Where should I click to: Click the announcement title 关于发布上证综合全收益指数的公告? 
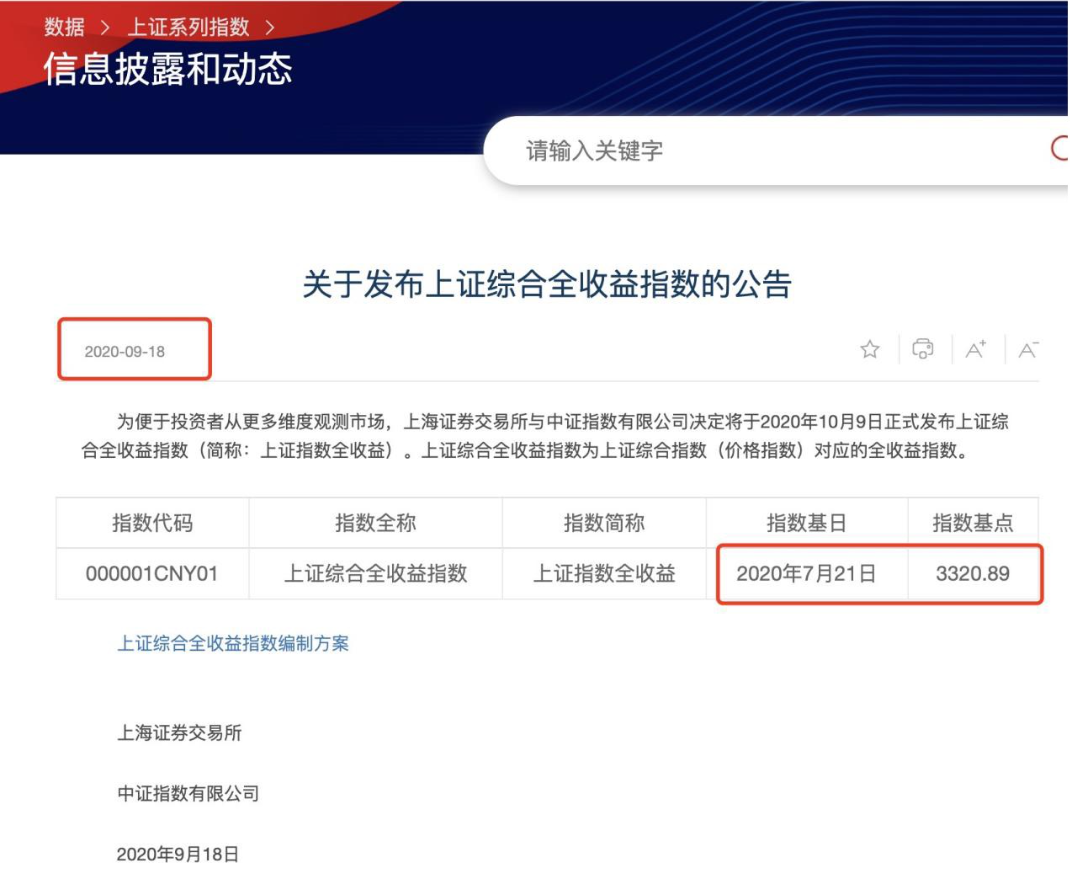pos(547,284)
